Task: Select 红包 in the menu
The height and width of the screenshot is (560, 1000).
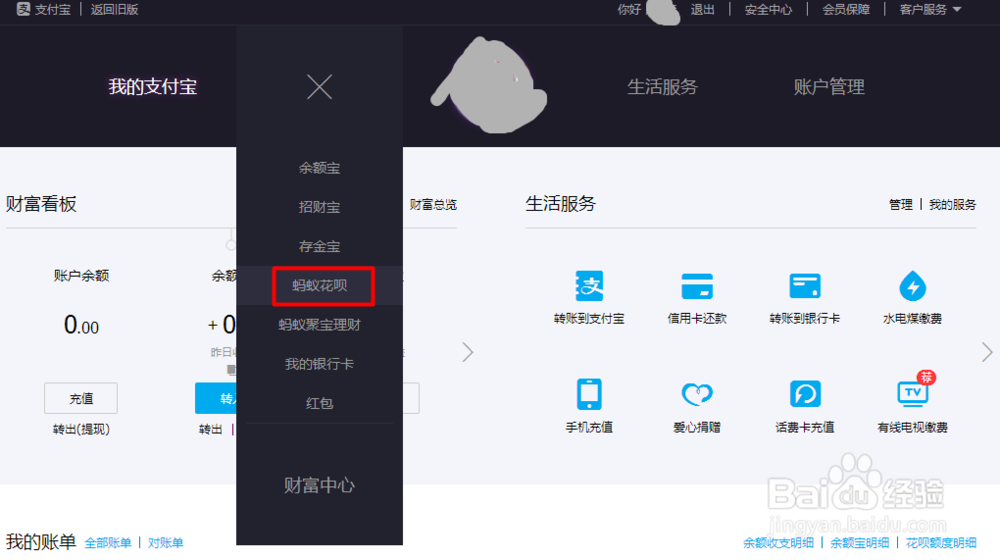Action: 320,403
